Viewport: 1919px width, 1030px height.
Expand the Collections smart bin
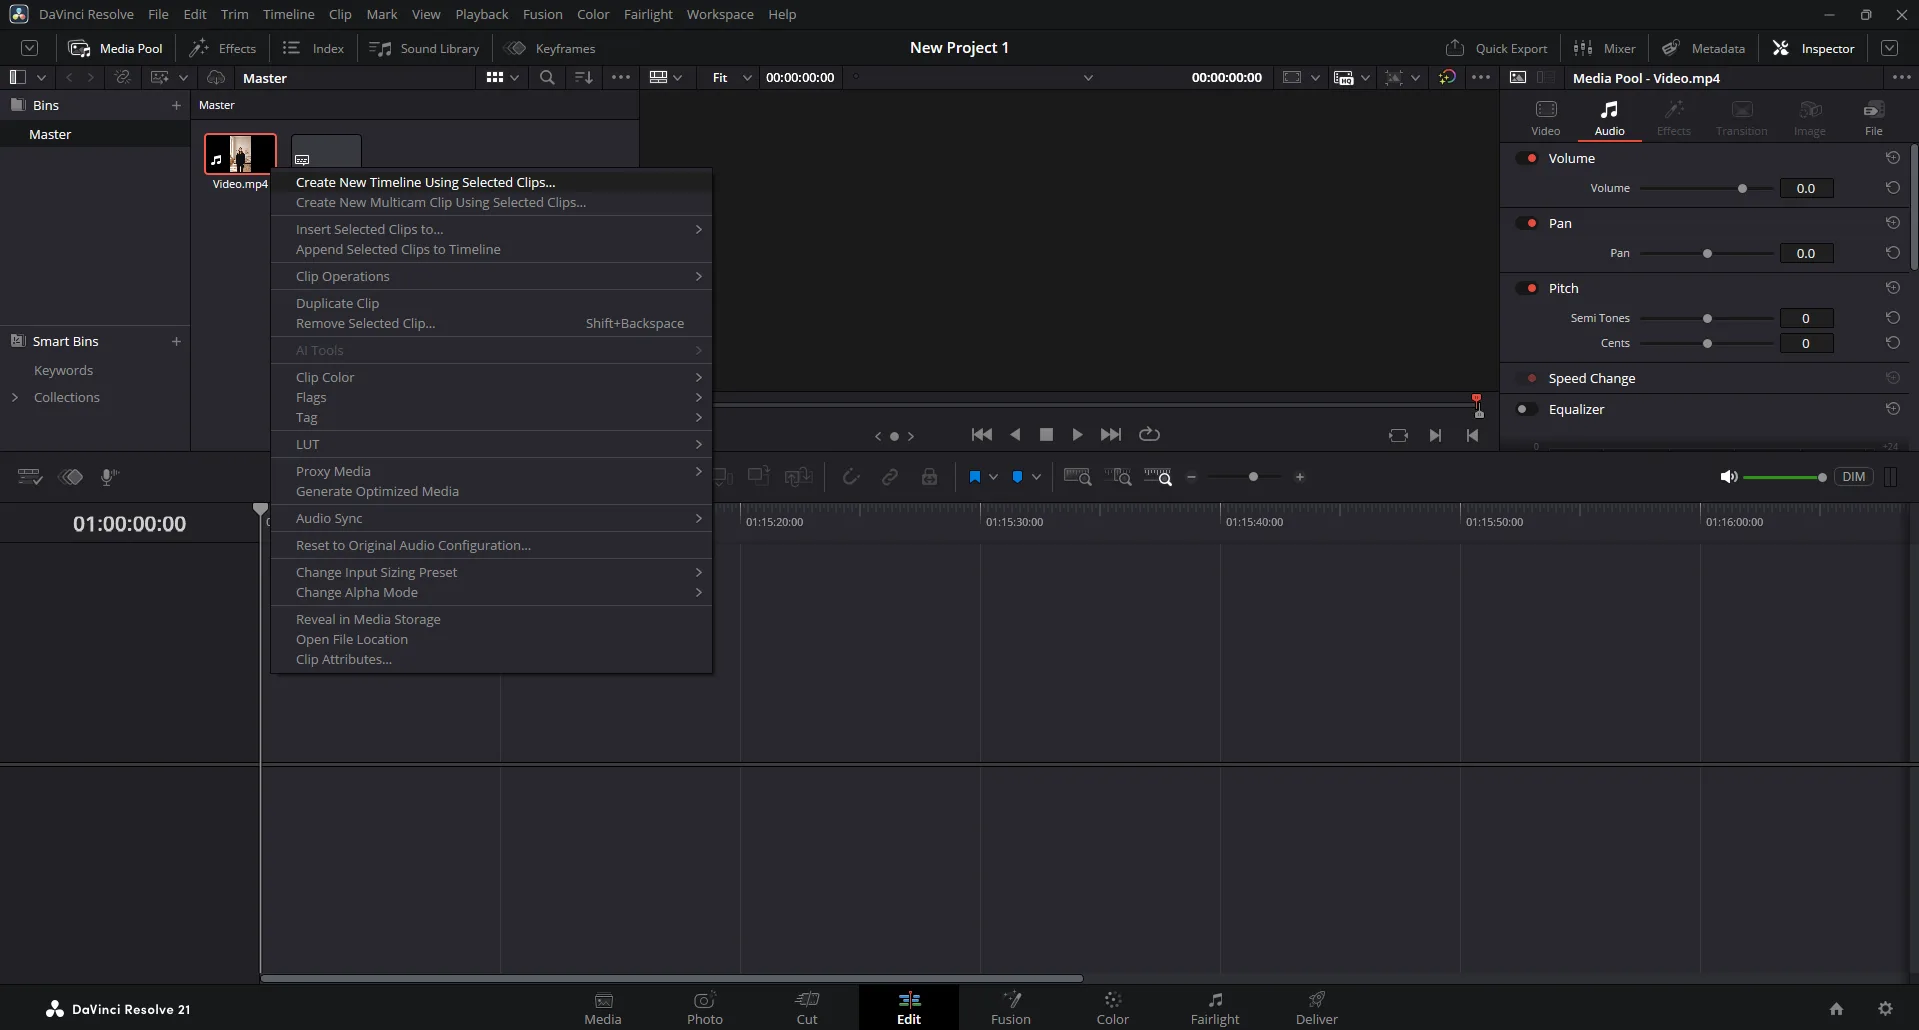click(15, 397)
